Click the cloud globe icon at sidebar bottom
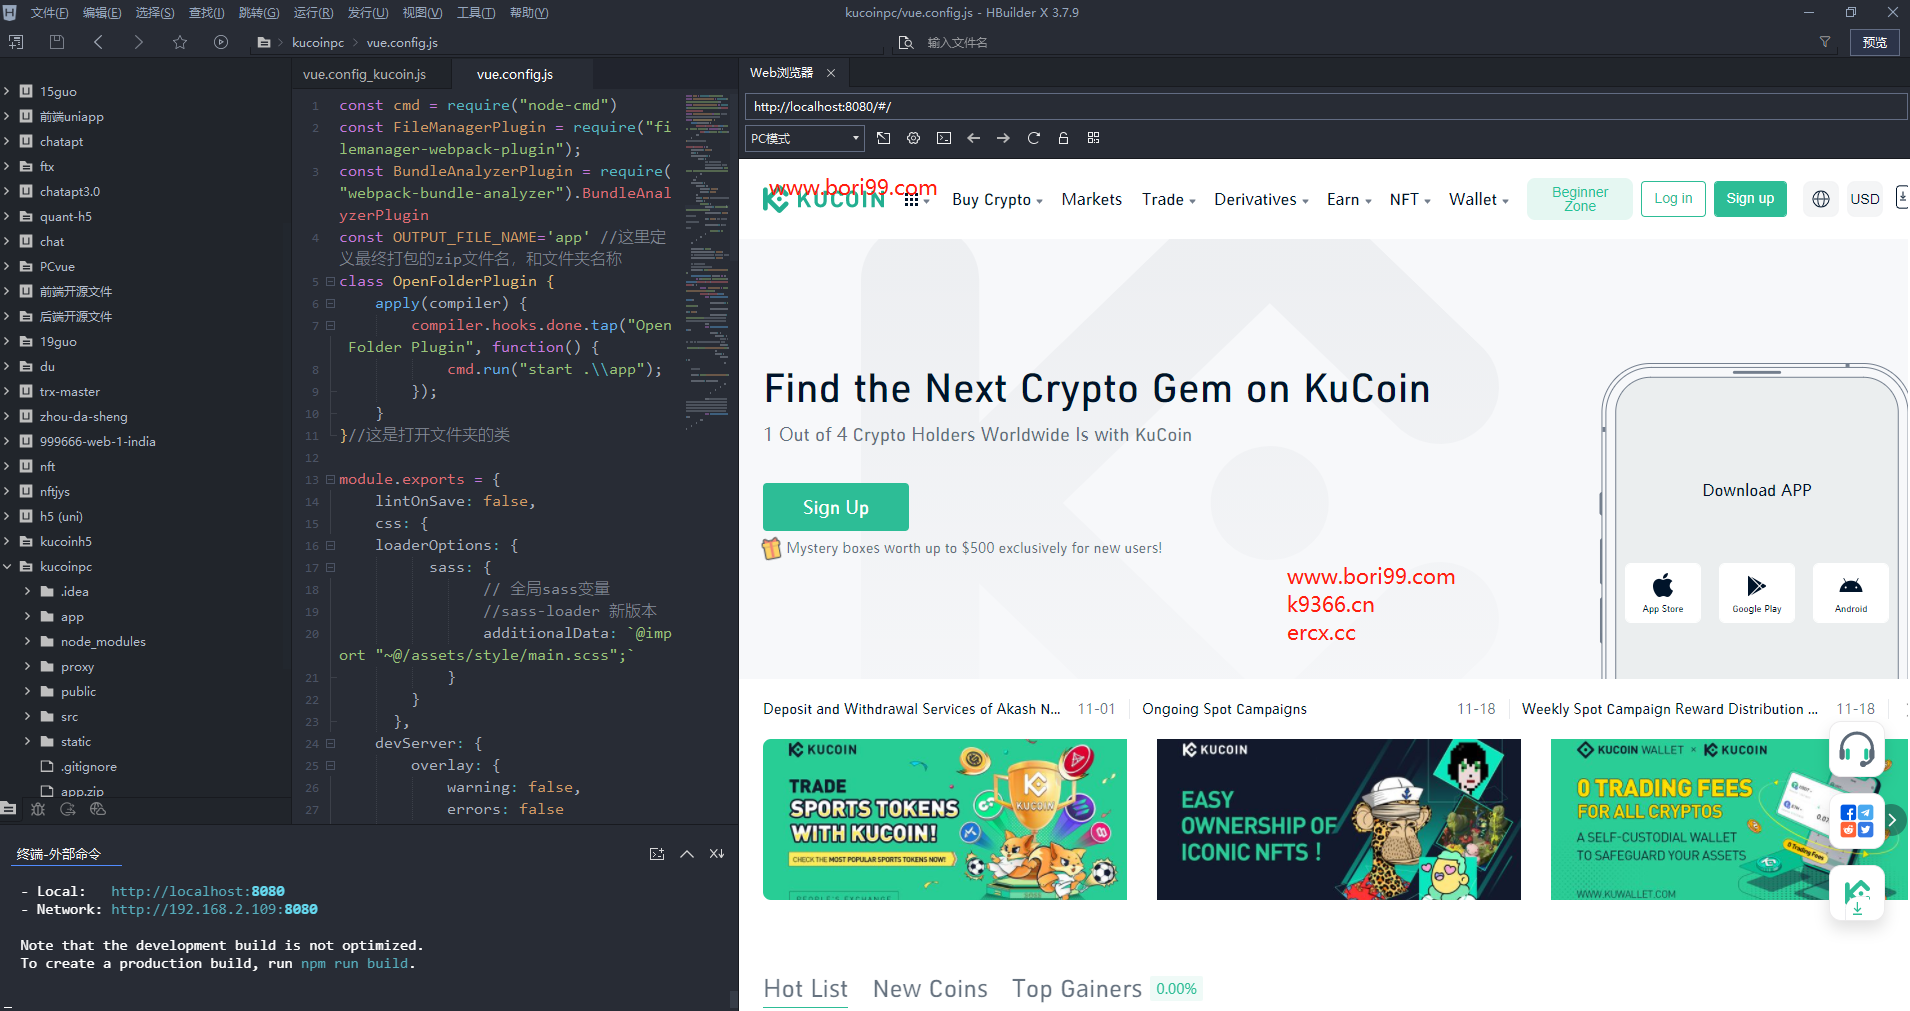The height and width of the screenshot is (1011, 1910). point(98,809)
